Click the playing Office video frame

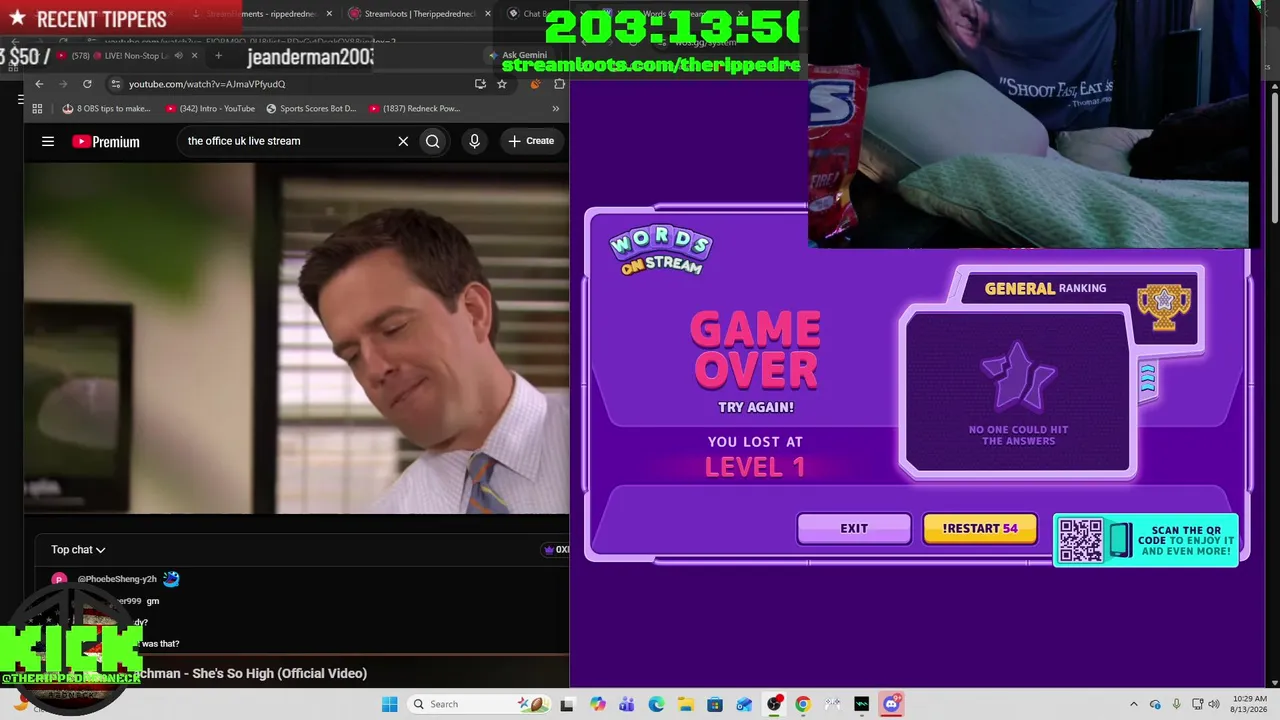tap(297, 338)
